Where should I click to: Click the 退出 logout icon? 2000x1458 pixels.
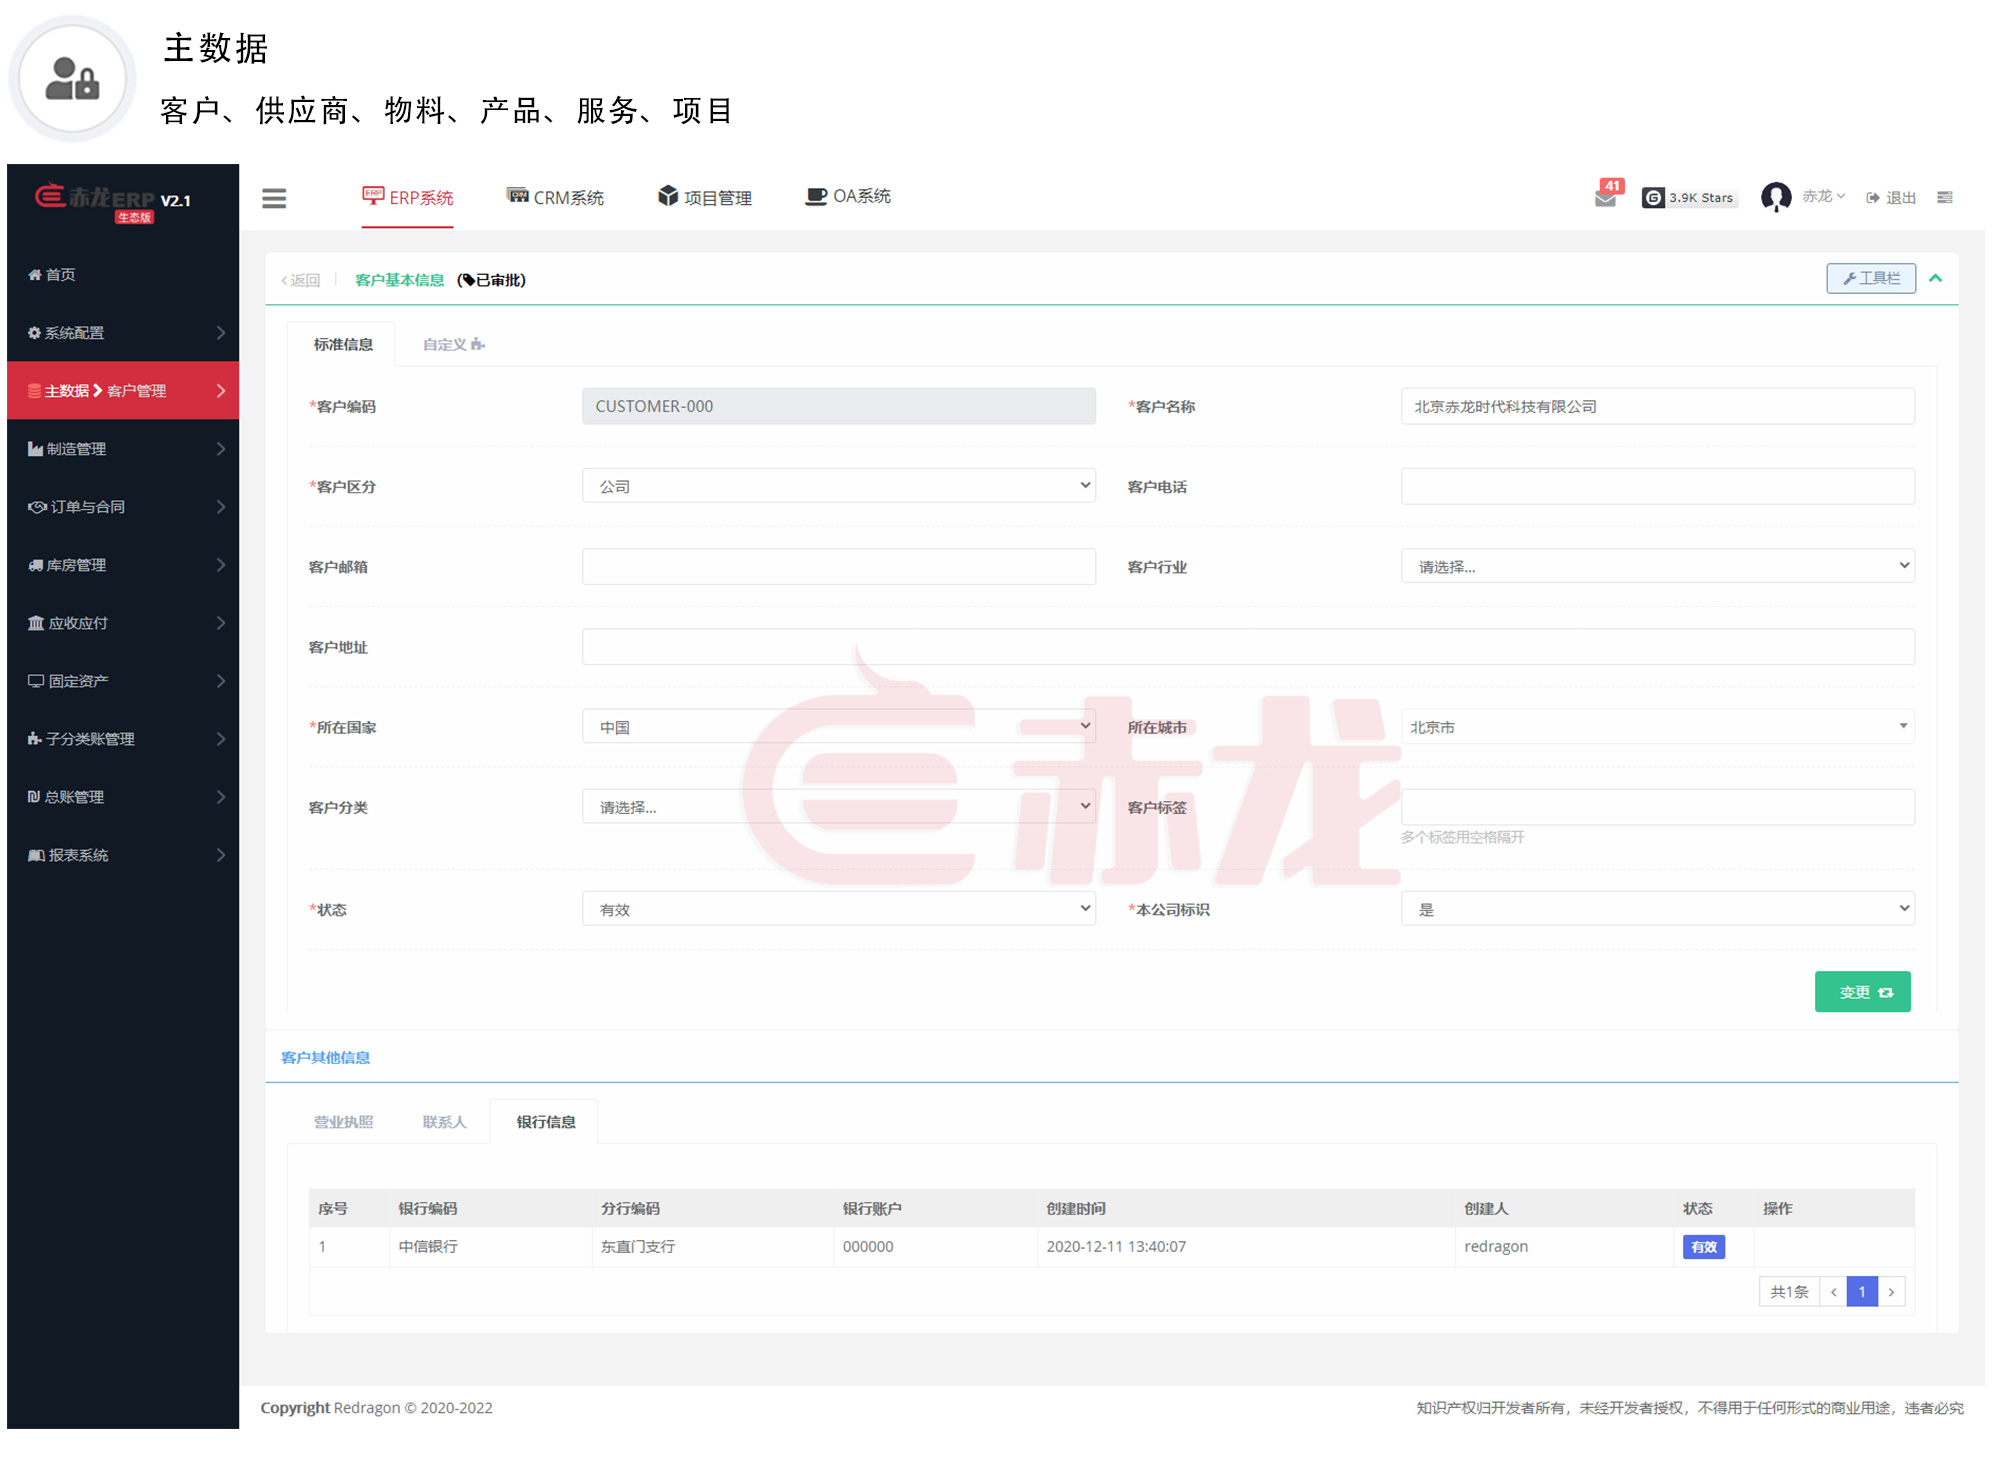(1889, 197)
